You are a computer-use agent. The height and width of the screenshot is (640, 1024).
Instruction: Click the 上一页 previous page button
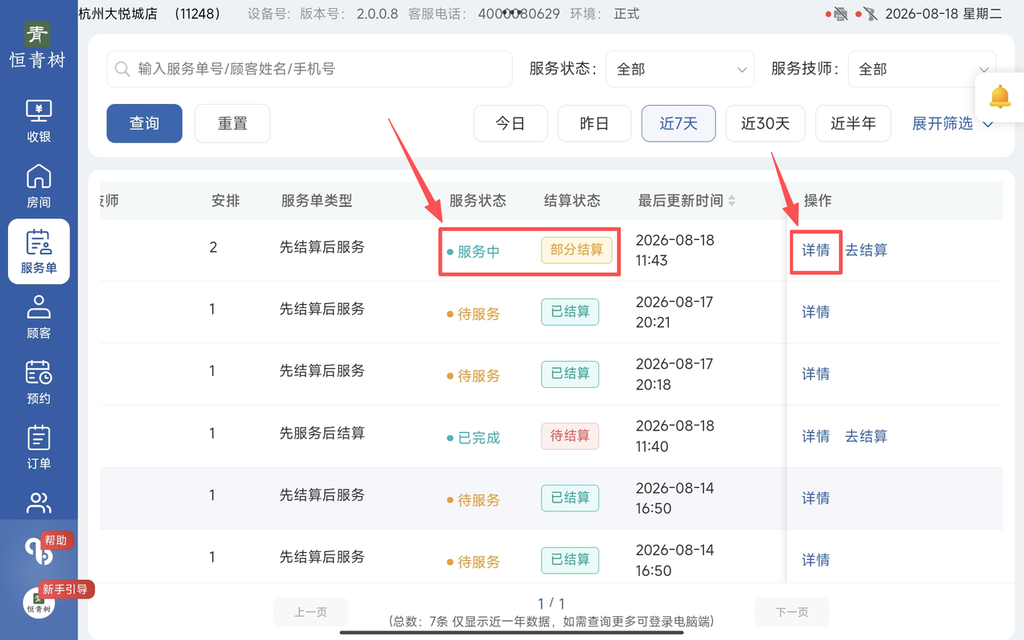(x=311, y=612)
